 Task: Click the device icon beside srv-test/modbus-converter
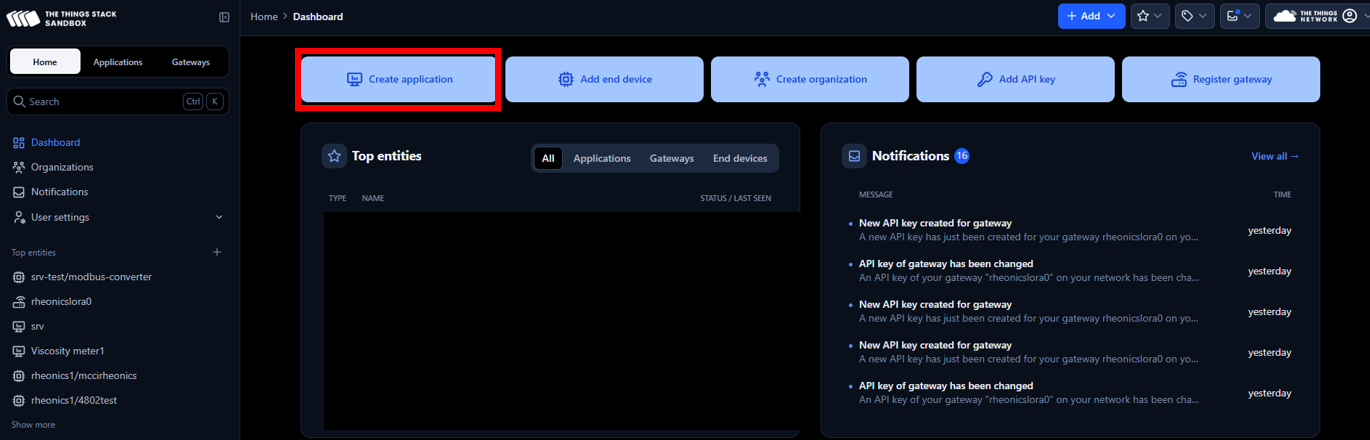click(x=18, y=277)
